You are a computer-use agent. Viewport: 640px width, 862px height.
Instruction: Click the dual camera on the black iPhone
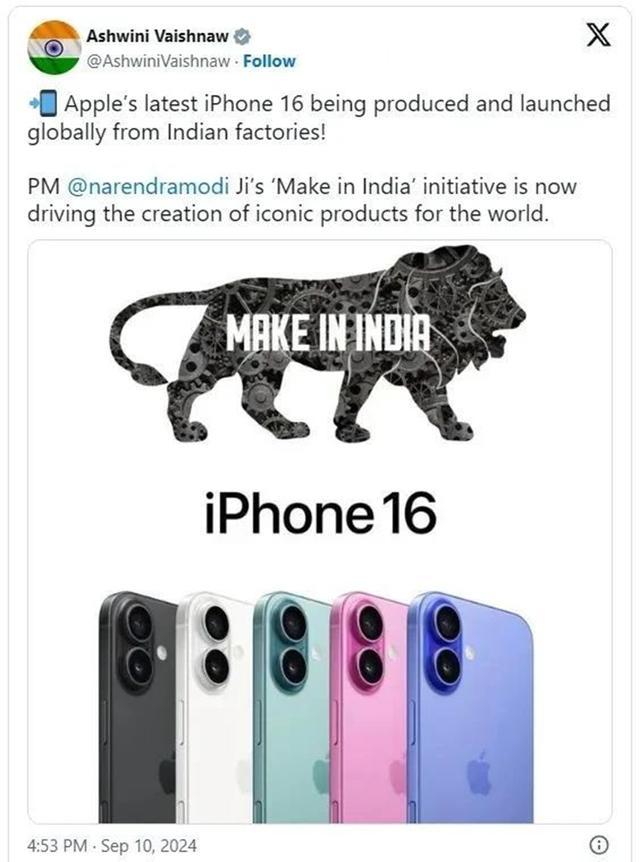(137, 645)
